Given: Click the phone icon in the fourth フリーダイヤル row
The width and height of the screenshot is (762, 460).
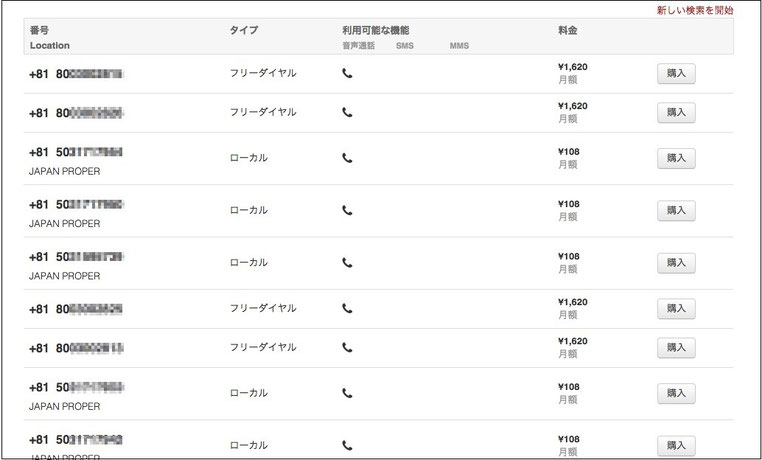Looking at the screenshot, I should (347, 347).
